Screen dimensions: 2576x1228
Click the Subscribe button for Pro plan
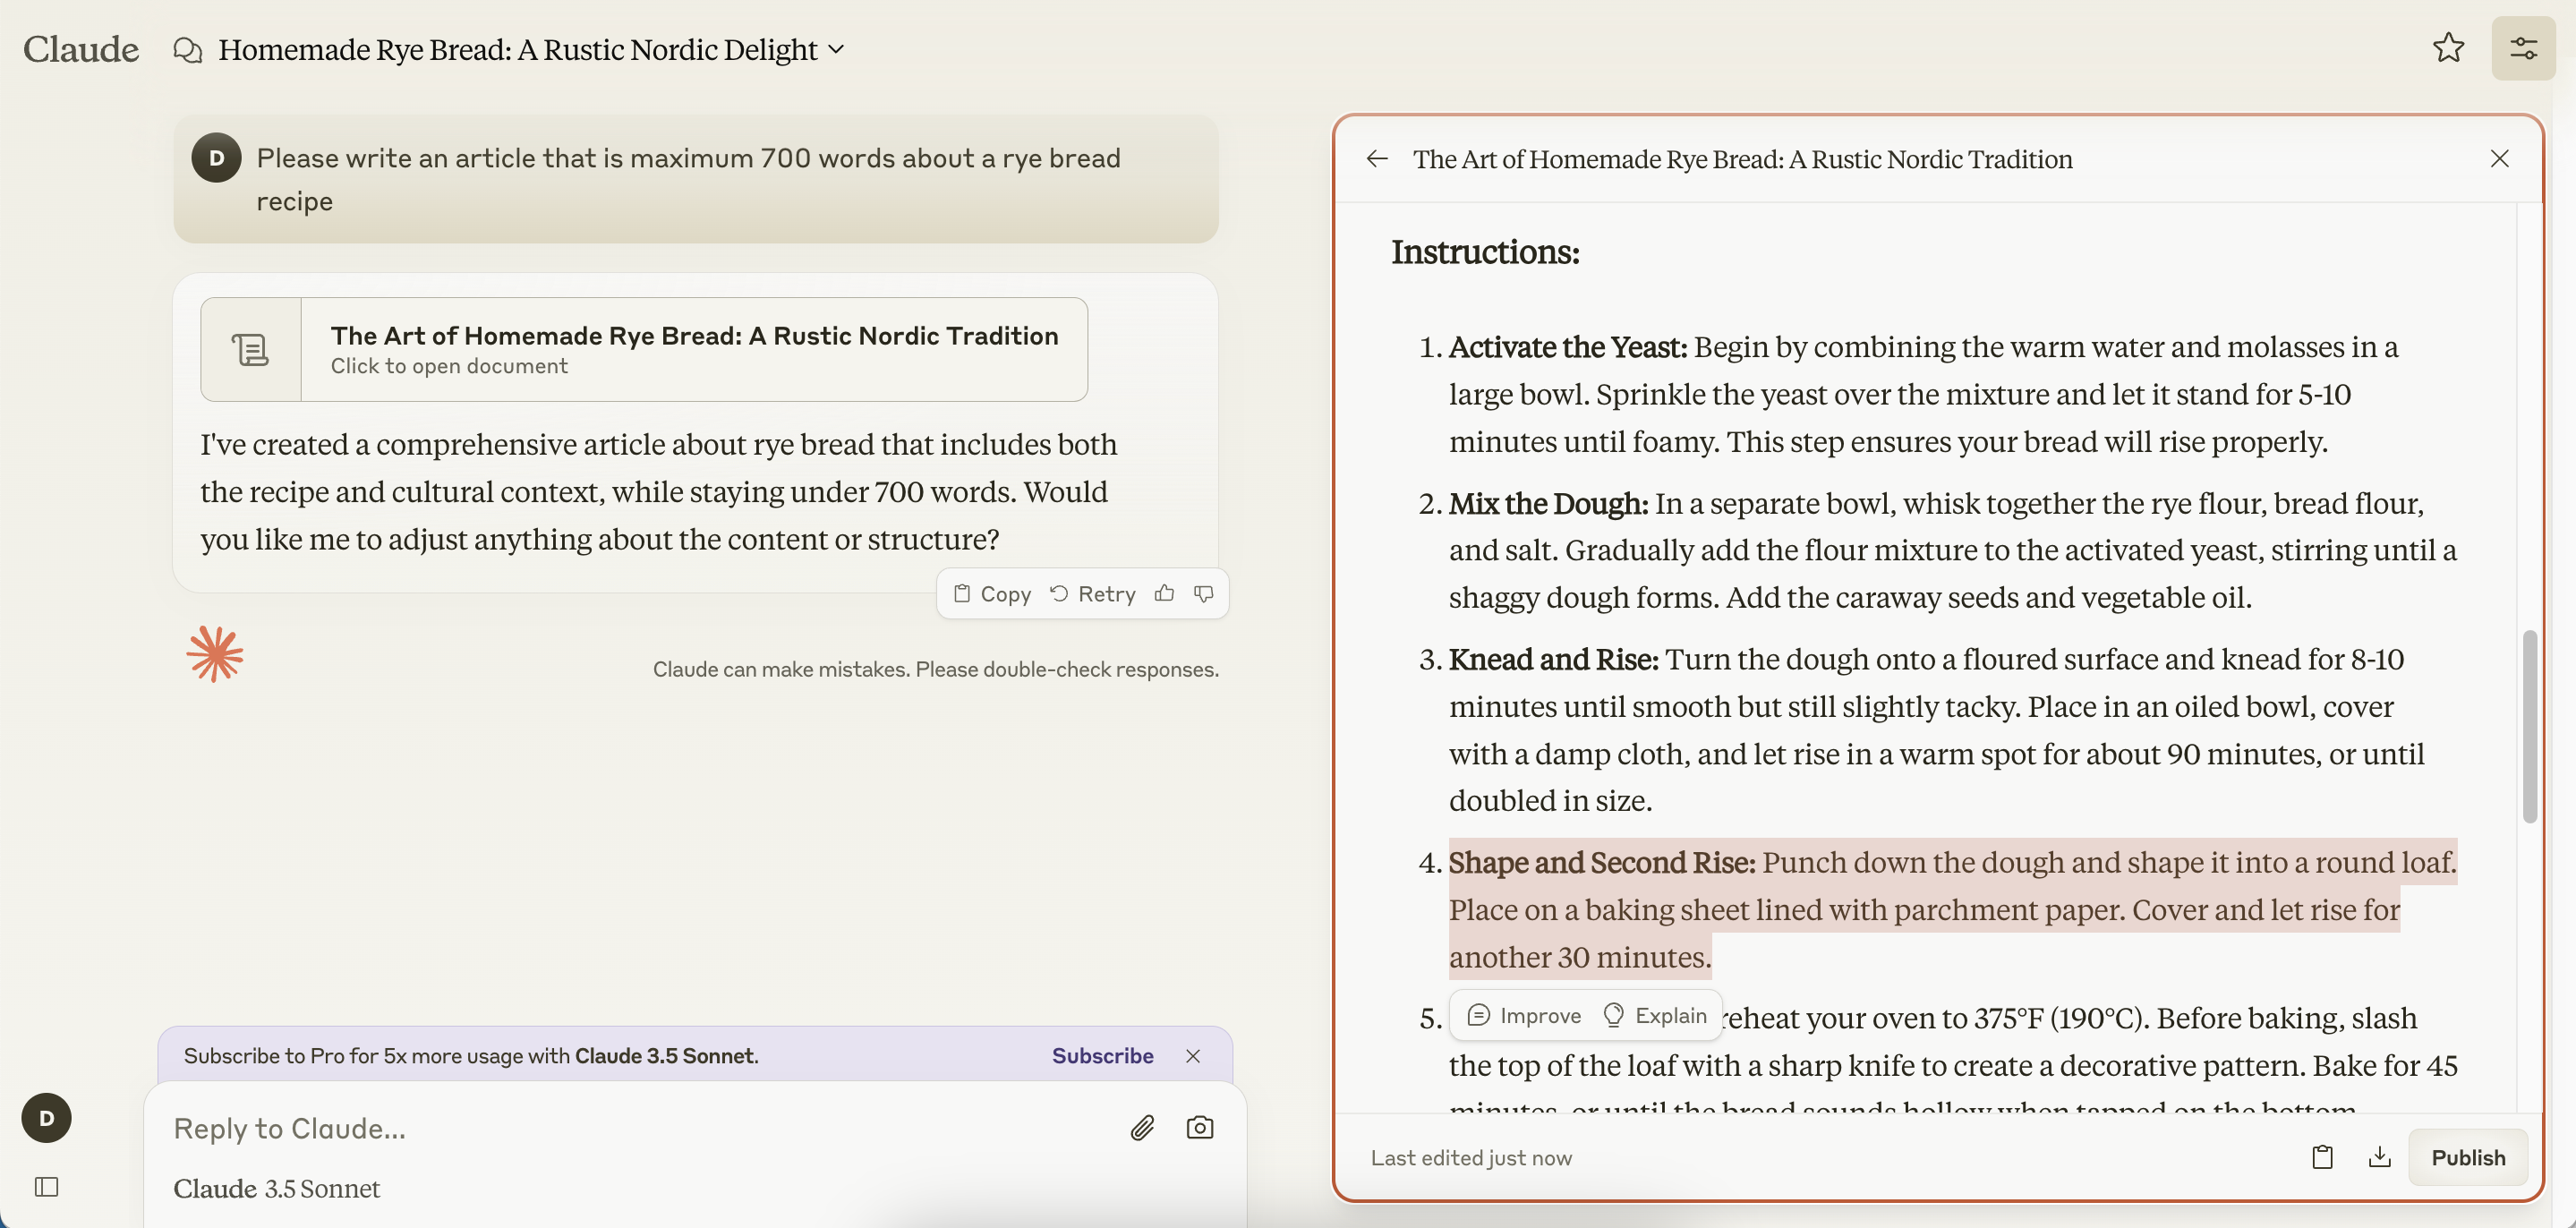point(1103,1055)
